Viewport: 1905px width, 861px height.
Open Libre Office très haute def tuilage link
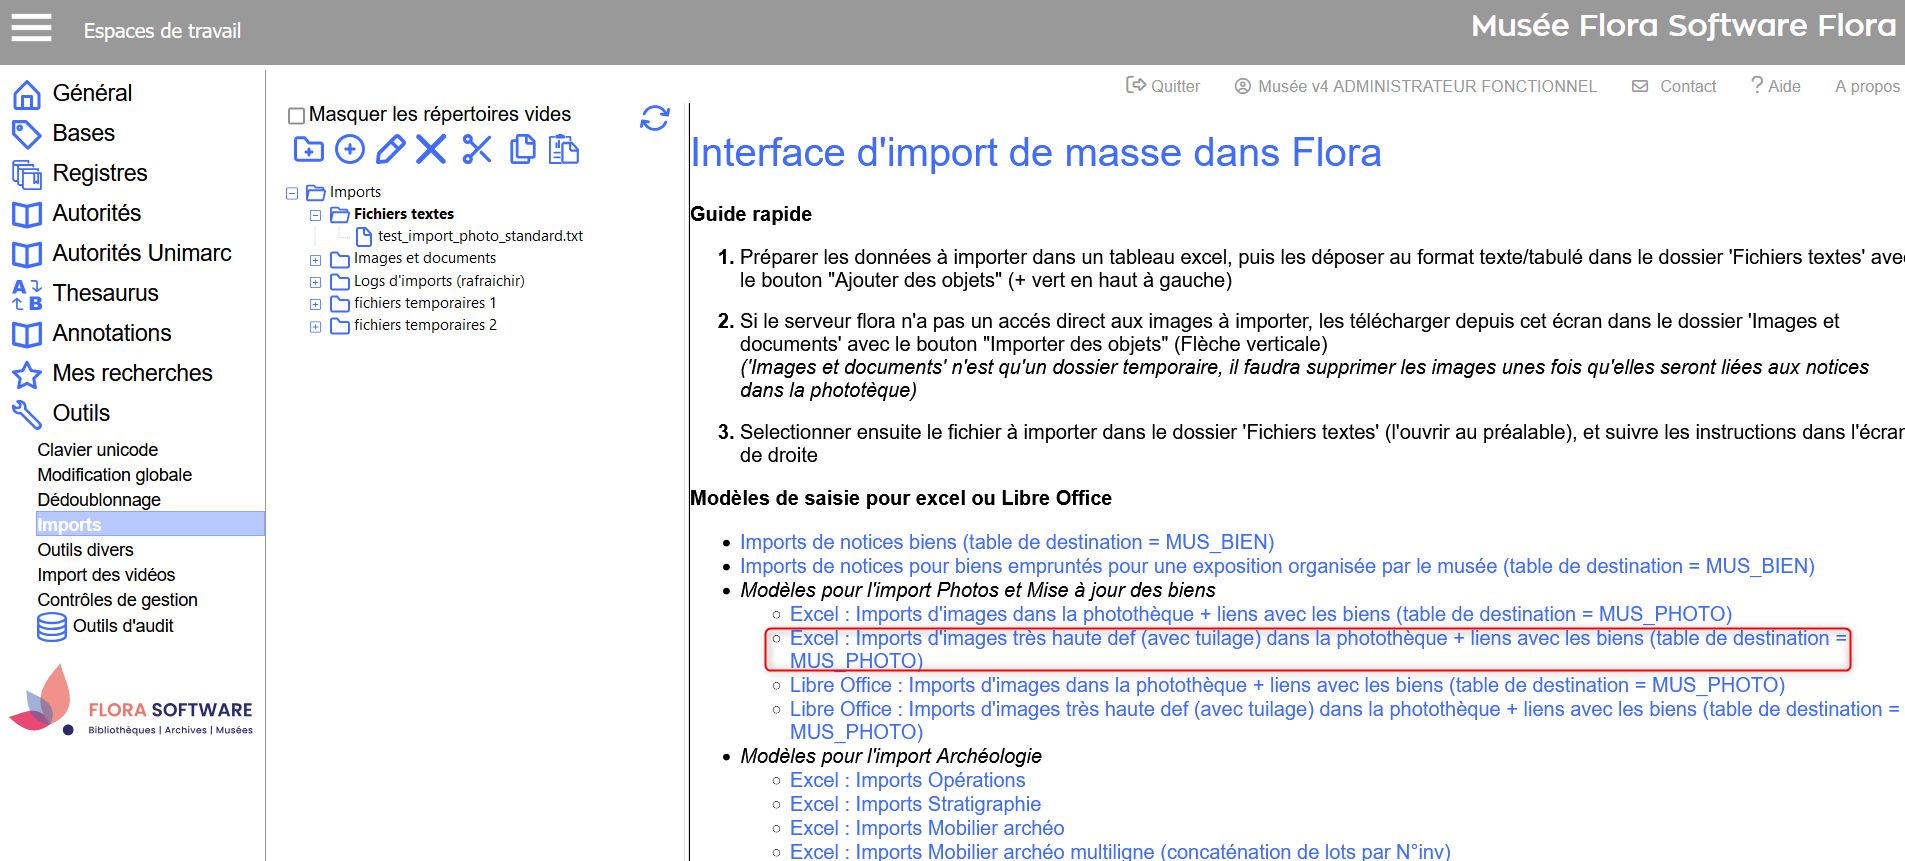[x=1344, y=720]
